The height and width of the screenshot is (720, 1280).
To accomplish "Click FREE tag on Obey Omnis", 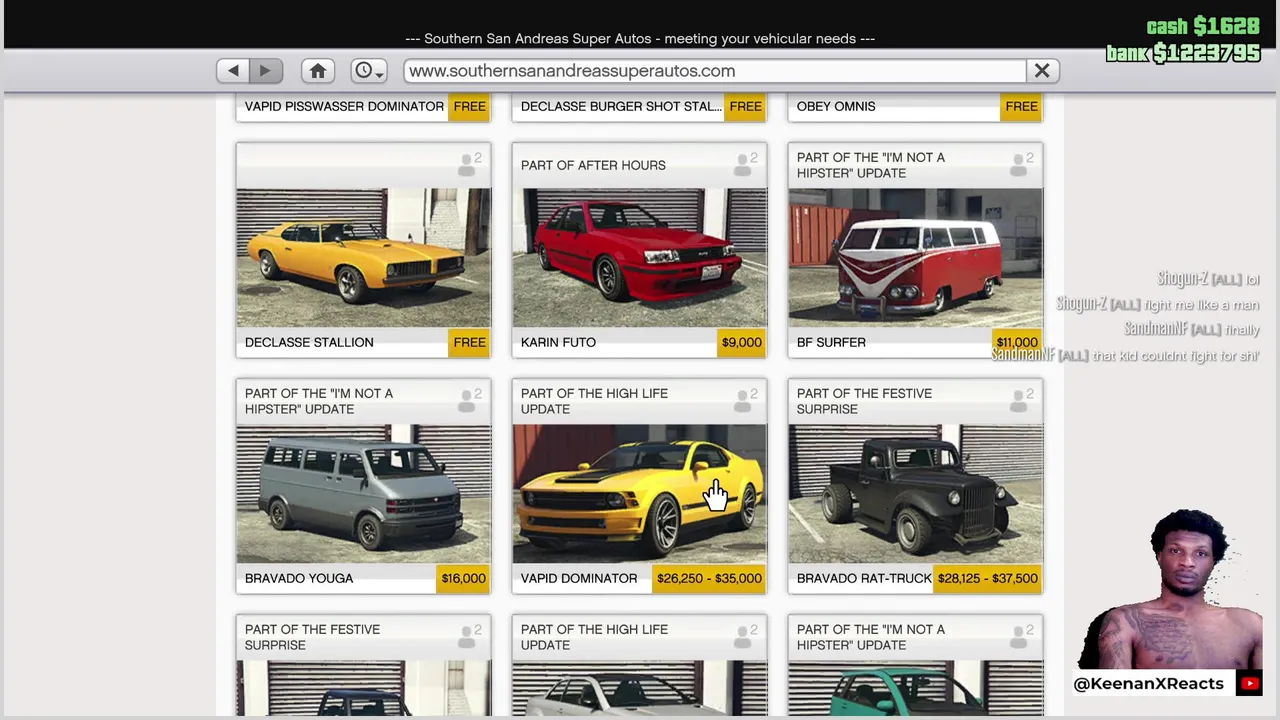I will pyautogui.click(x=1021, y=106).
